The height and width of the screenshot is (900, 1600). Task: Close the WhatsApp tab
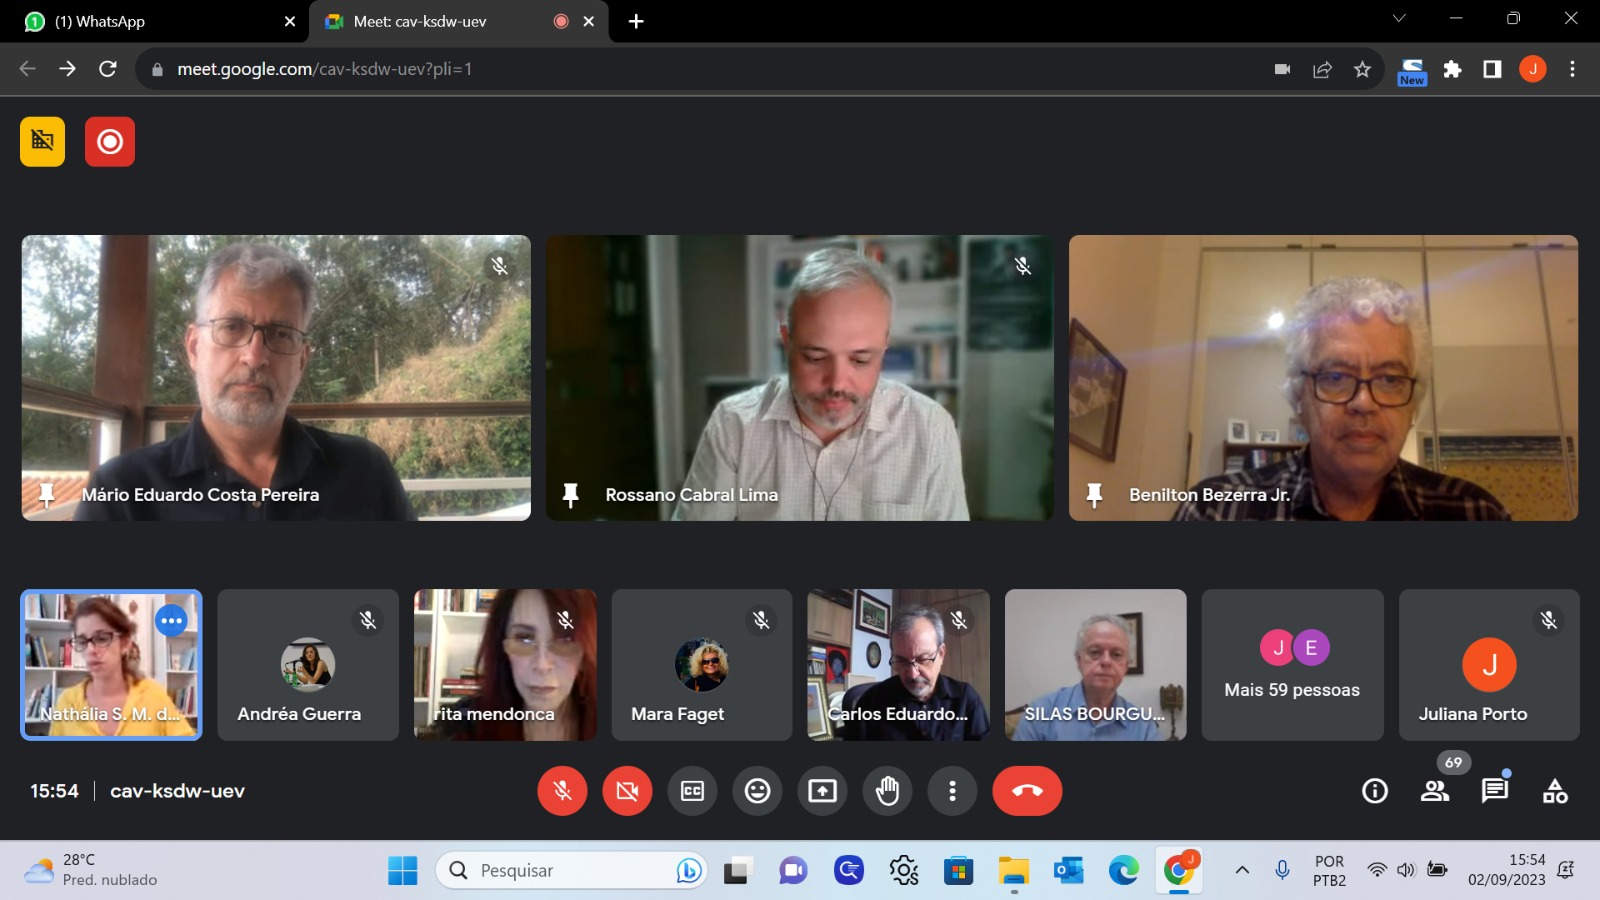290,21
